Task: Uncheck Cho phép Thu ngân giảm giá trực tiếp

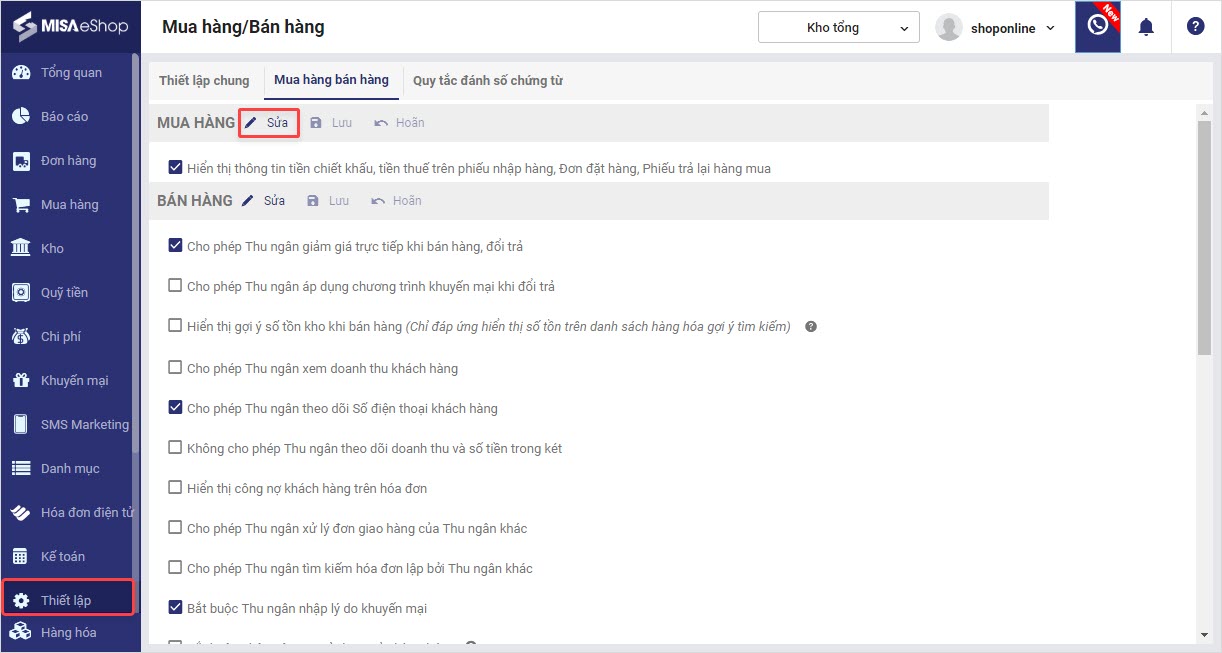Action: (x=176, y=246)
